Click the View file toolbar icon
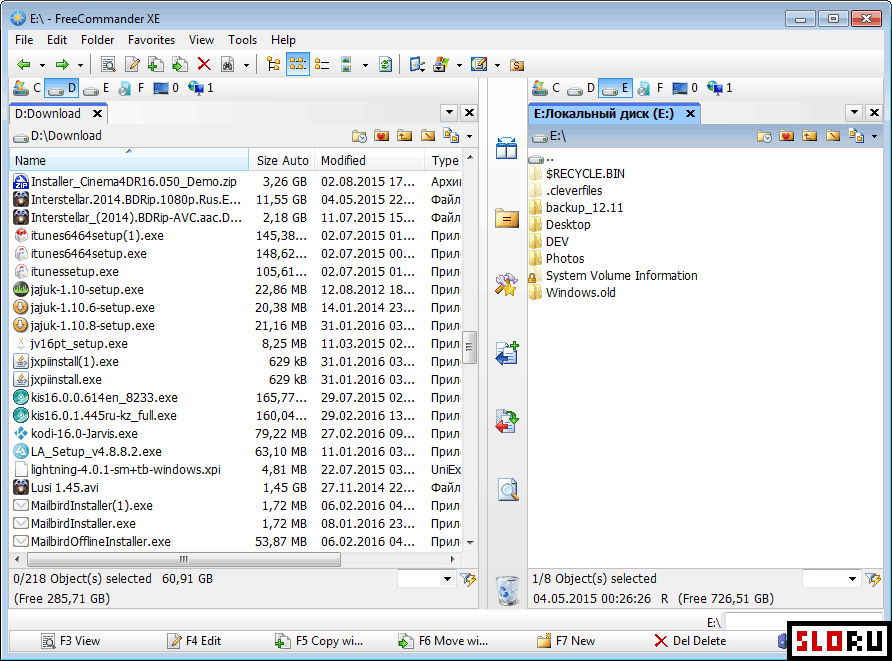Screen dimensions: 892x661 108,65
